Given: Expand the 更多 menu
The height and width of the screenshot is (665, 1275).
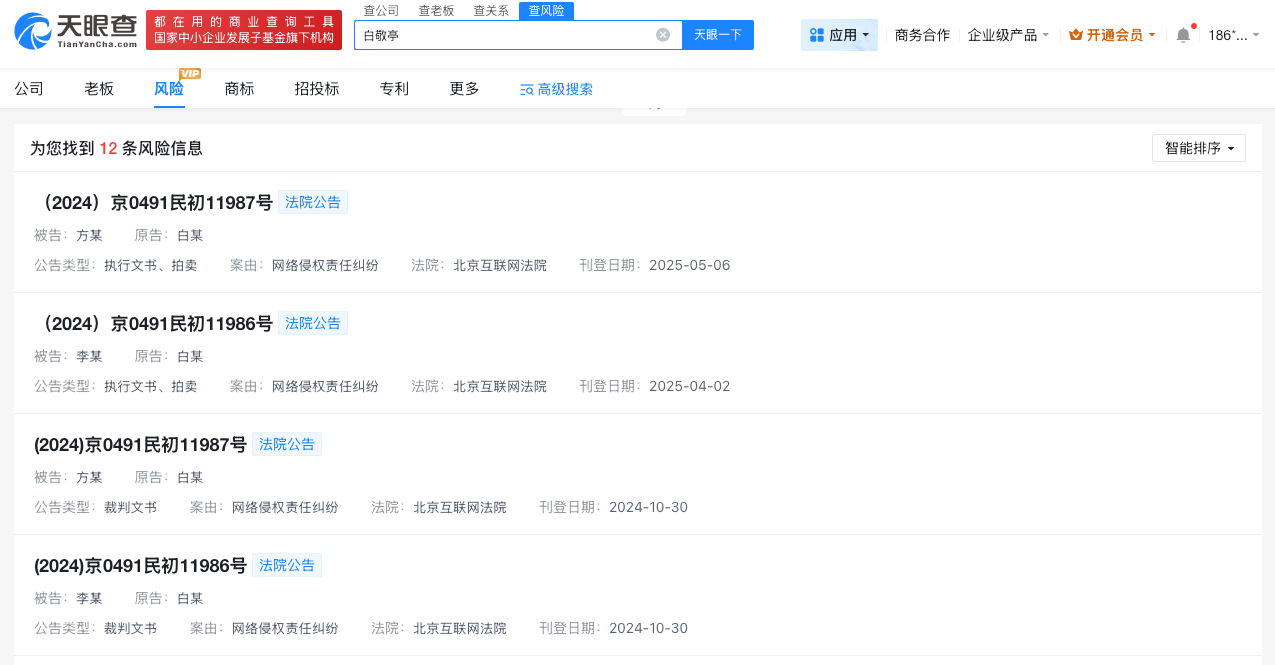Looking at the screenshot, I should point(463,88).
